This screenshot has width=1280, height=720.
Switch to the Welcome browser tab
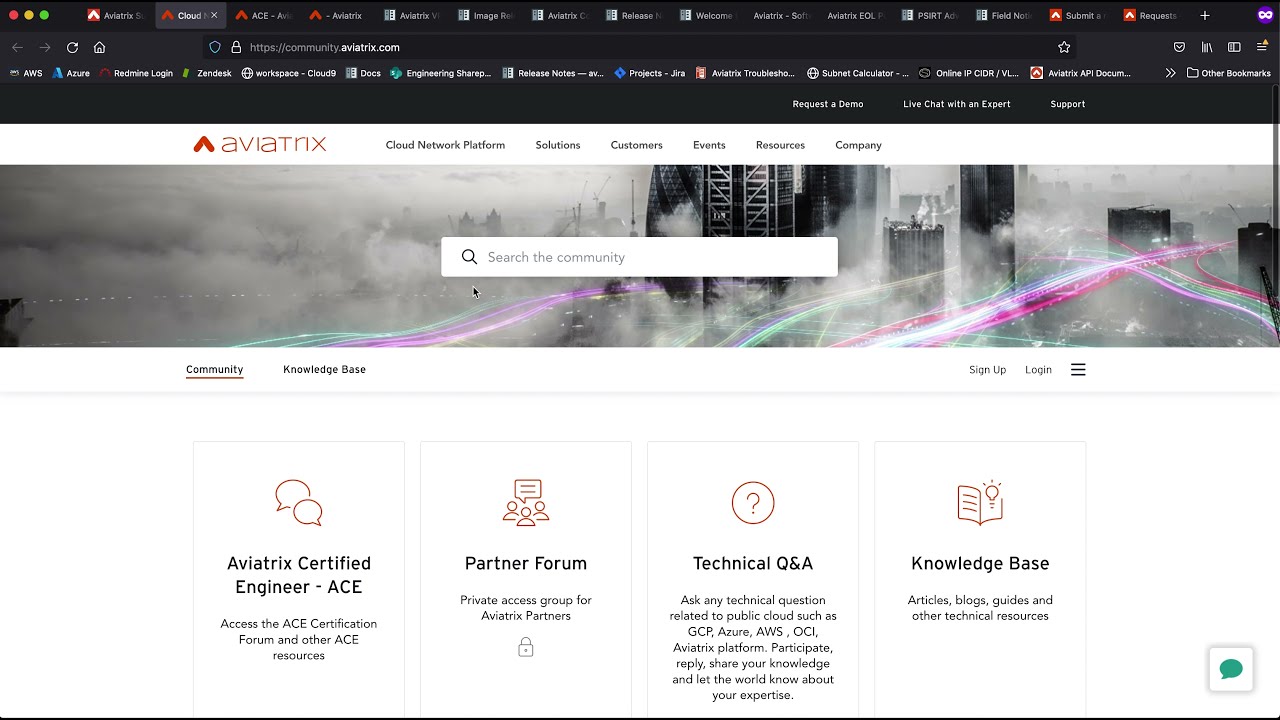708,15
